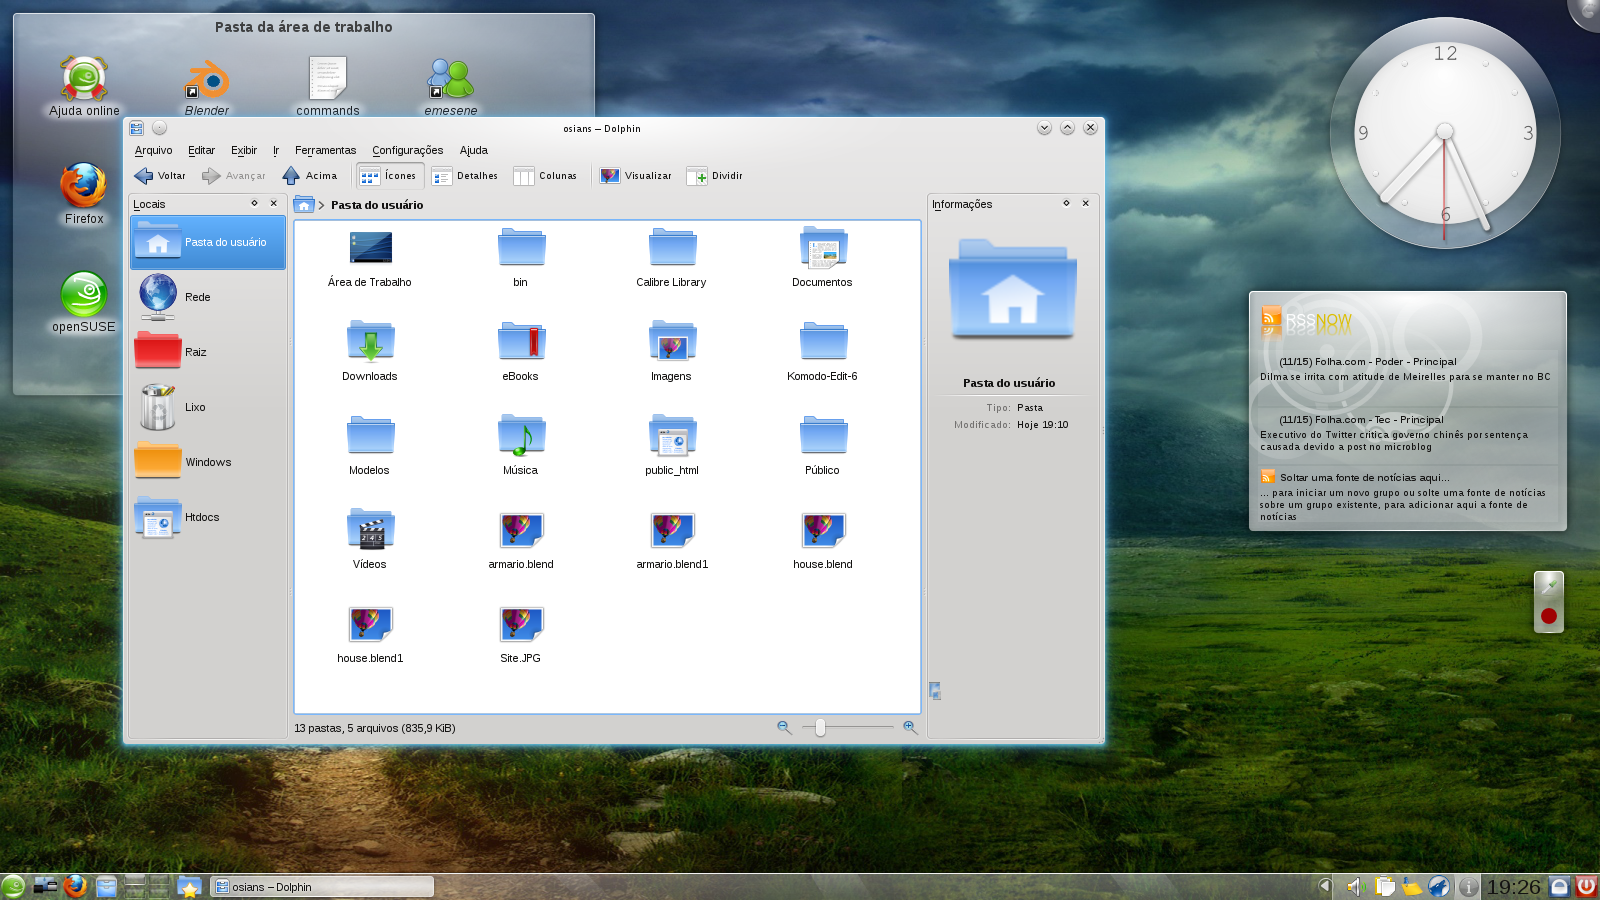1600x900 pixels.
Task: Detach the Informações panel via its header icon
Action: click(1067, 203)
